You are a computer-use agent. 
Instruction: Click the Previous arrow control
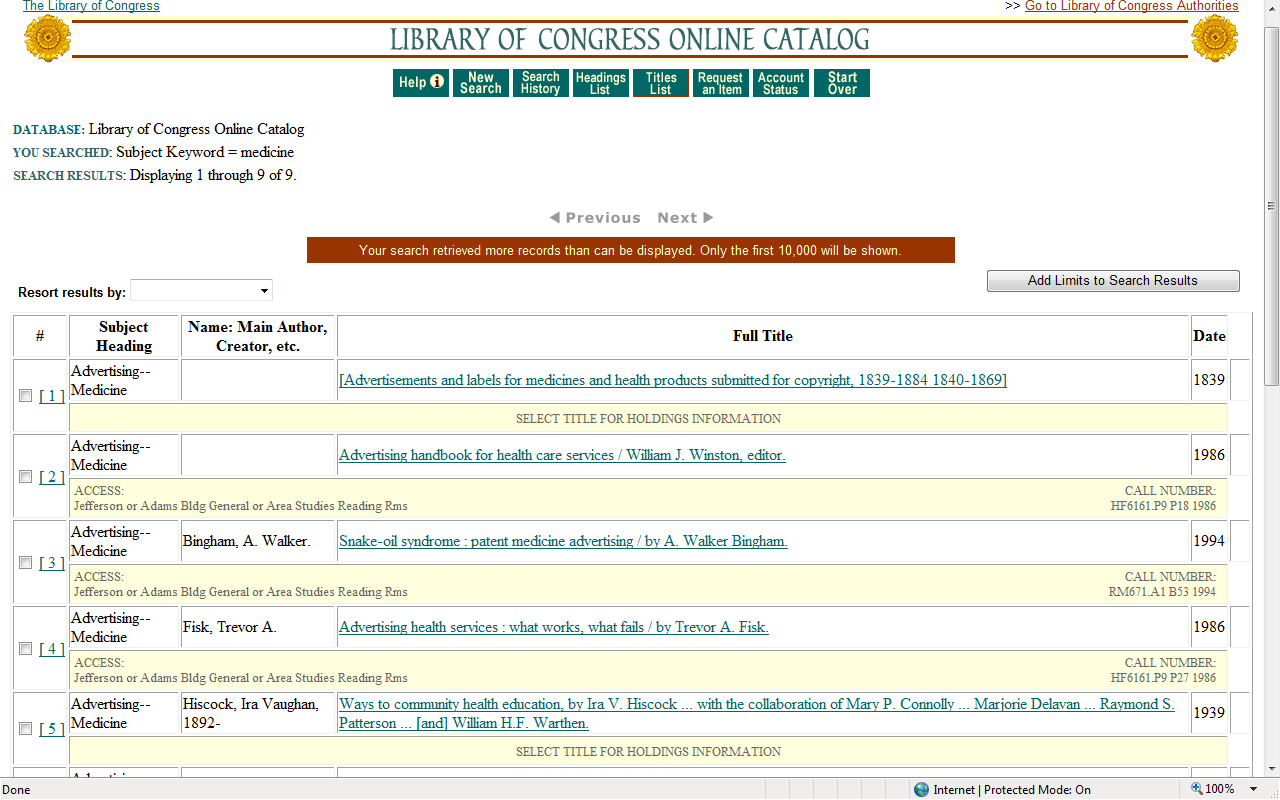pyautogui.click(x=595, y=218)
